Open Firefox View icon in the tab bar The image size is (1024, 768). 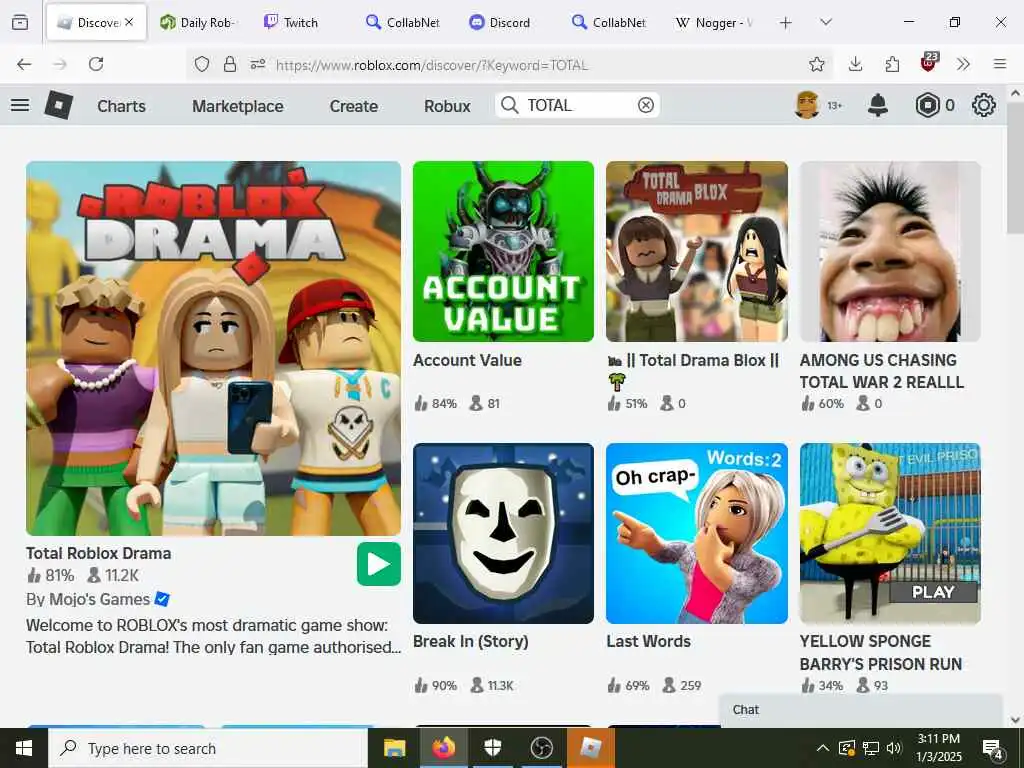20,22
